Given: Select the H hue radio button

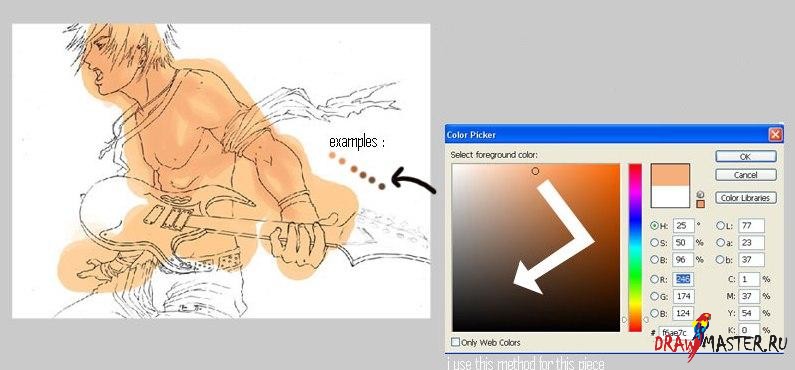Looking at the screenshot, I should [655, 226].
